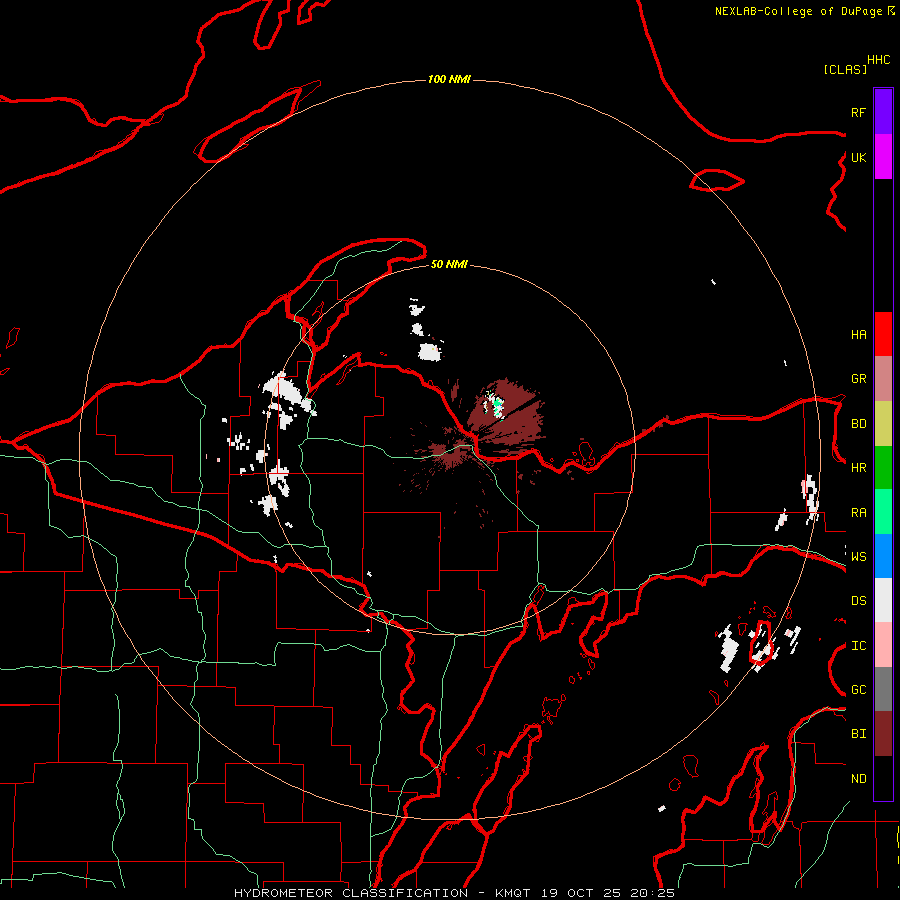Click the green rain echo near radar center
Image resolution: width=900 pixels, height=900 pixels.
(x=498, y=405)
